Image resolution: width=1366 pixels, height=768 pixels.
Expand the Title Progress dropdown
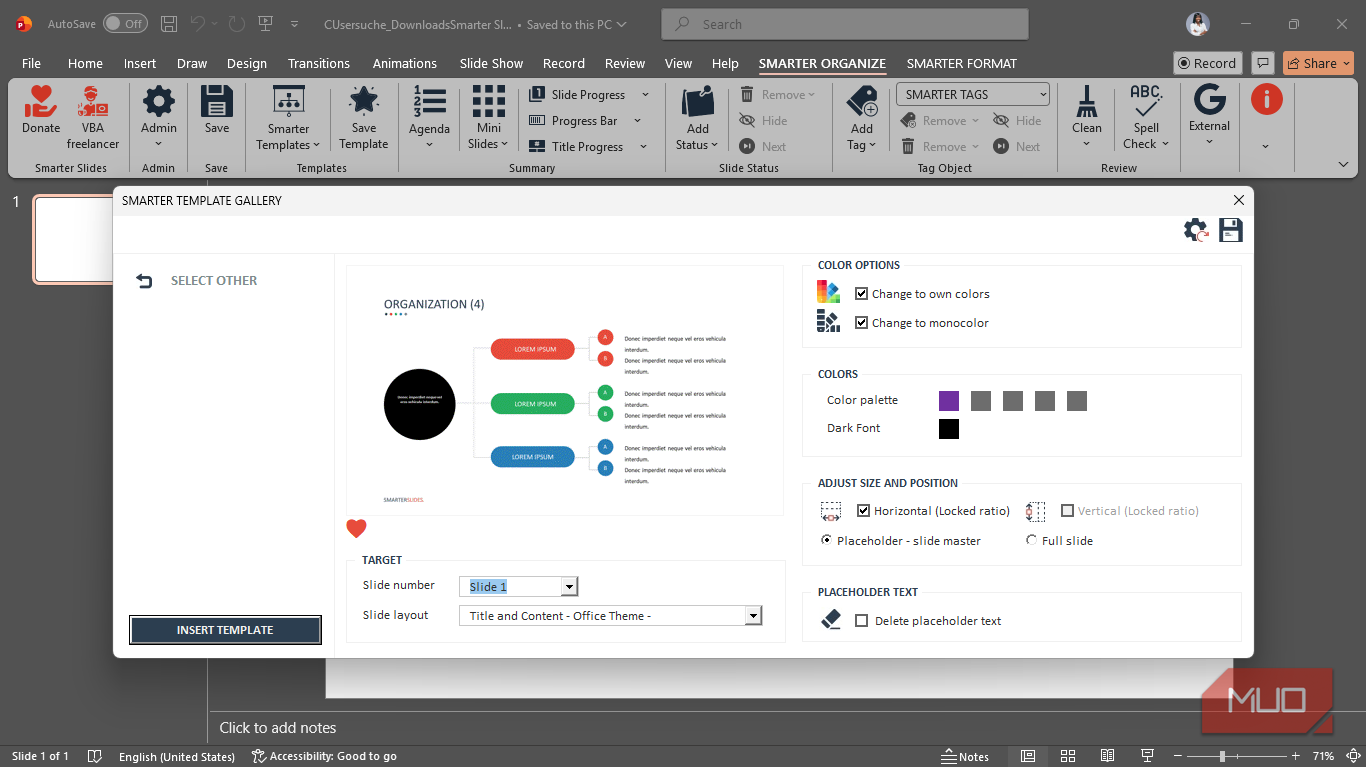pyautogui.click(x=643, y=147)
